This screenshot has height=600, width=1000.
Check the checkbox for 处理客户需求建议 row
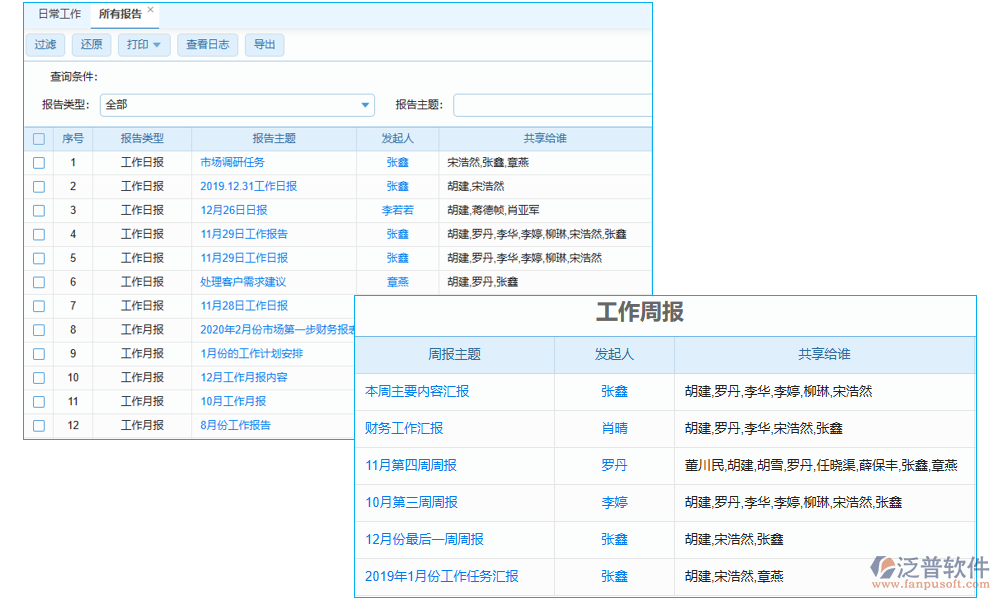click(38, 282)
